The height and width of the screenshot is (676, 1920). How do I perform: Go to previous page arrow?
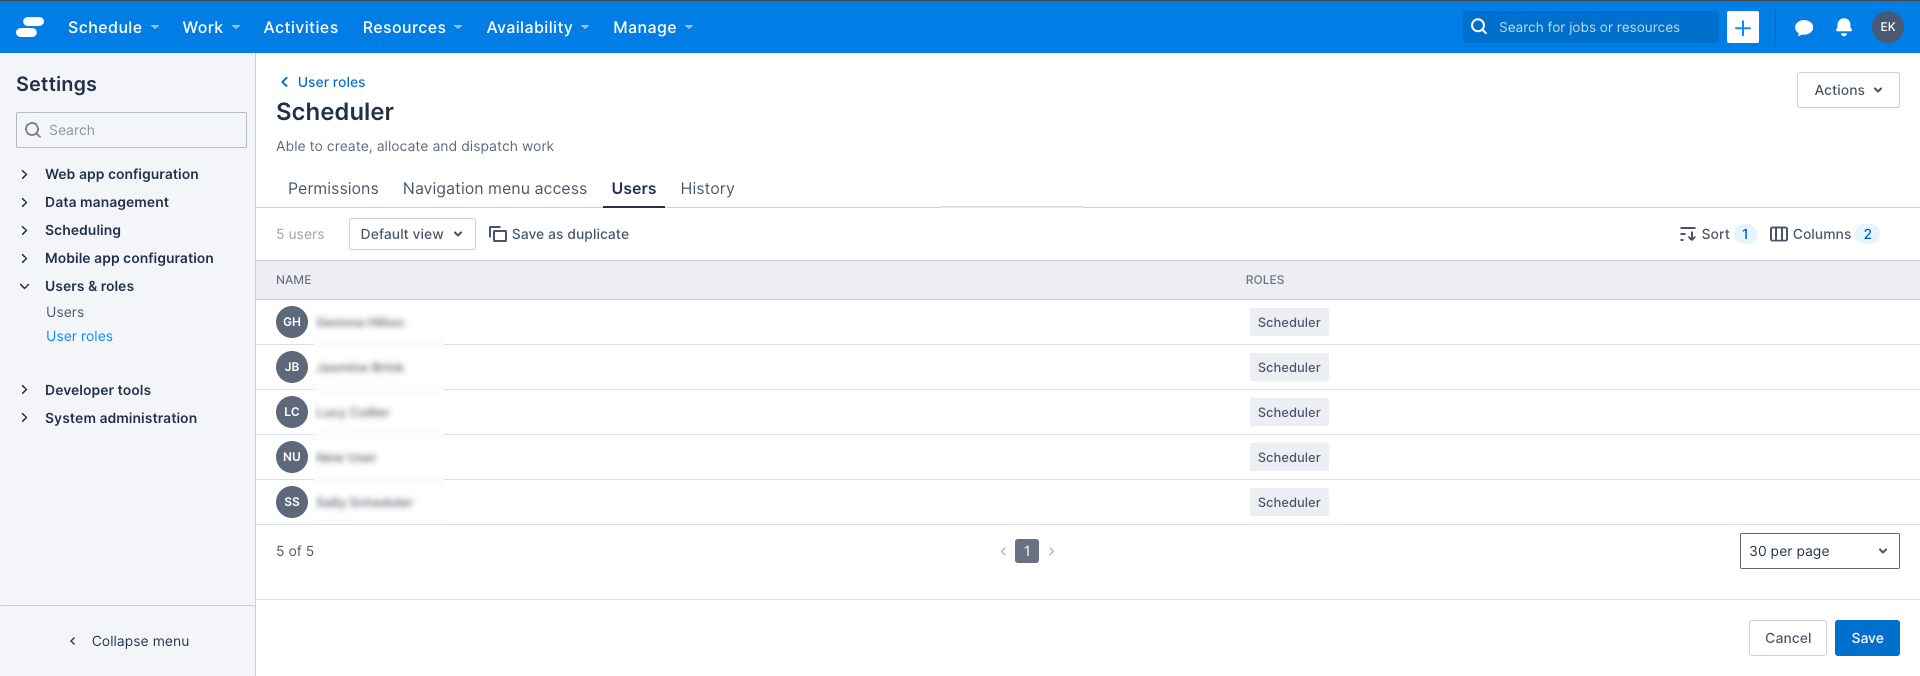[x=1003, y=551]
